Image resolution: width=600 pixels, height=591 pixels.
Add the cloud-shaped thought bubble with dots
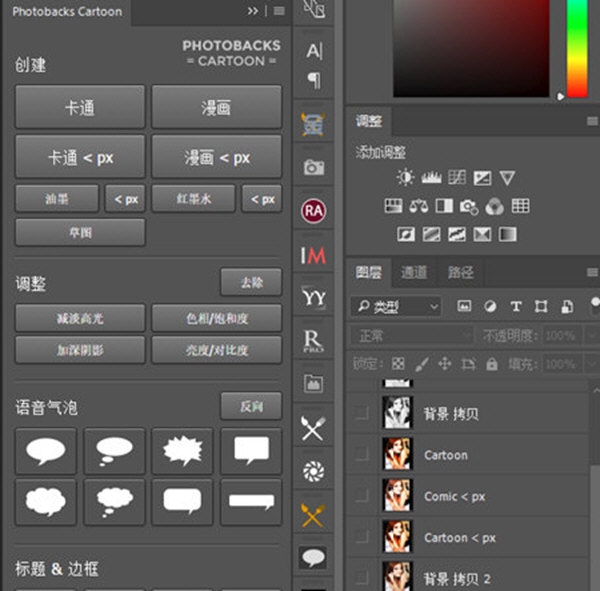tap(114, 498)
